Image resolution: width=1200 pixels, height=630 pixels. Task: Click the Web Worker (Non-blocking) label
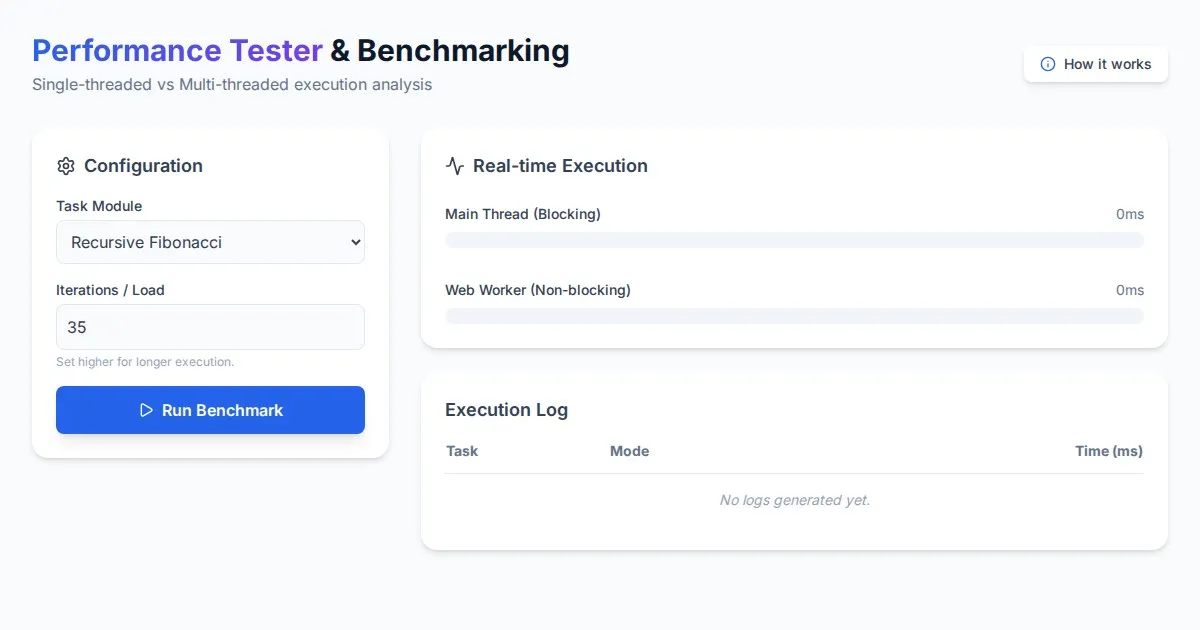pos(537,290)
